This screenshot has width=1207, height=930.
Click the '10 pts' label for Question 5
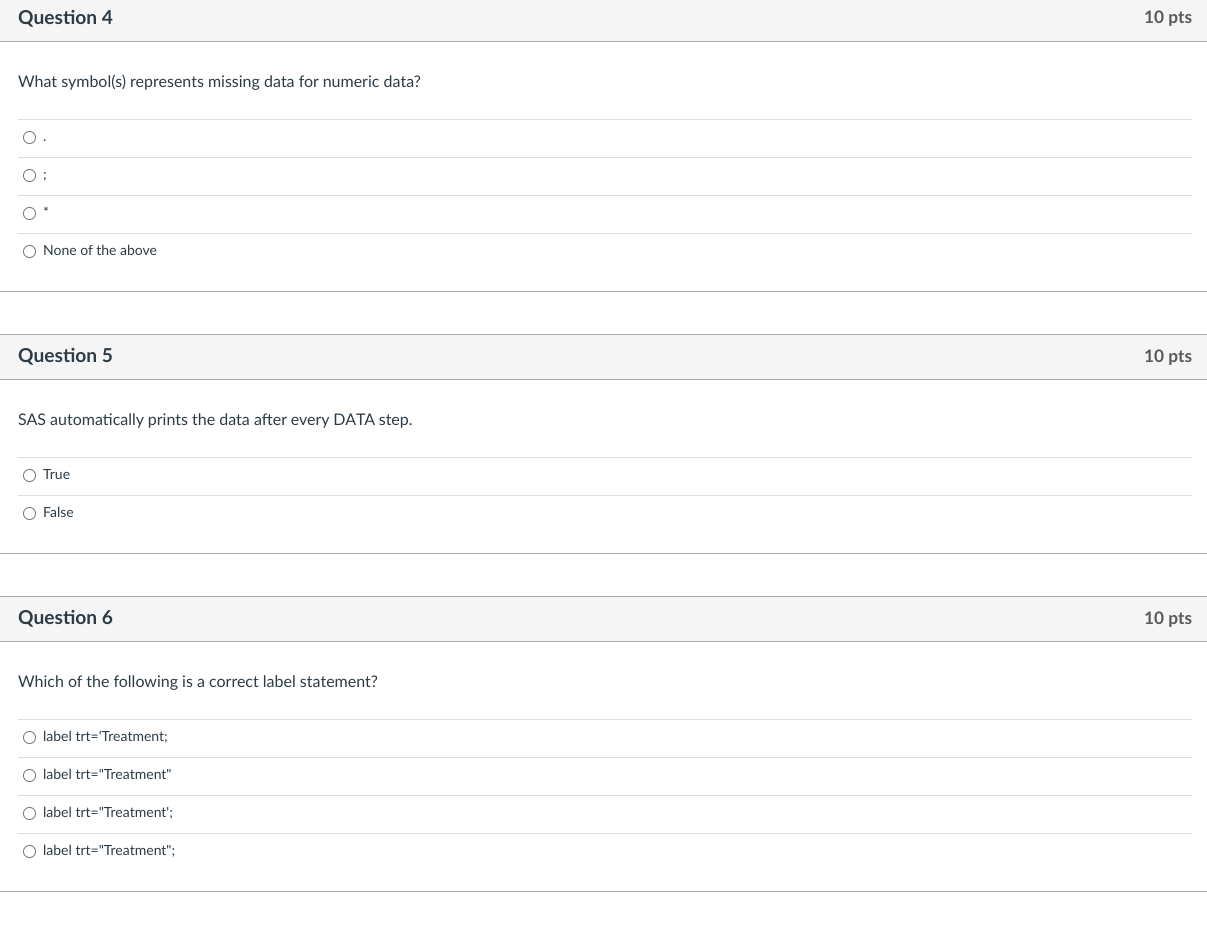pyautogui.click(x=1167, y=356)
